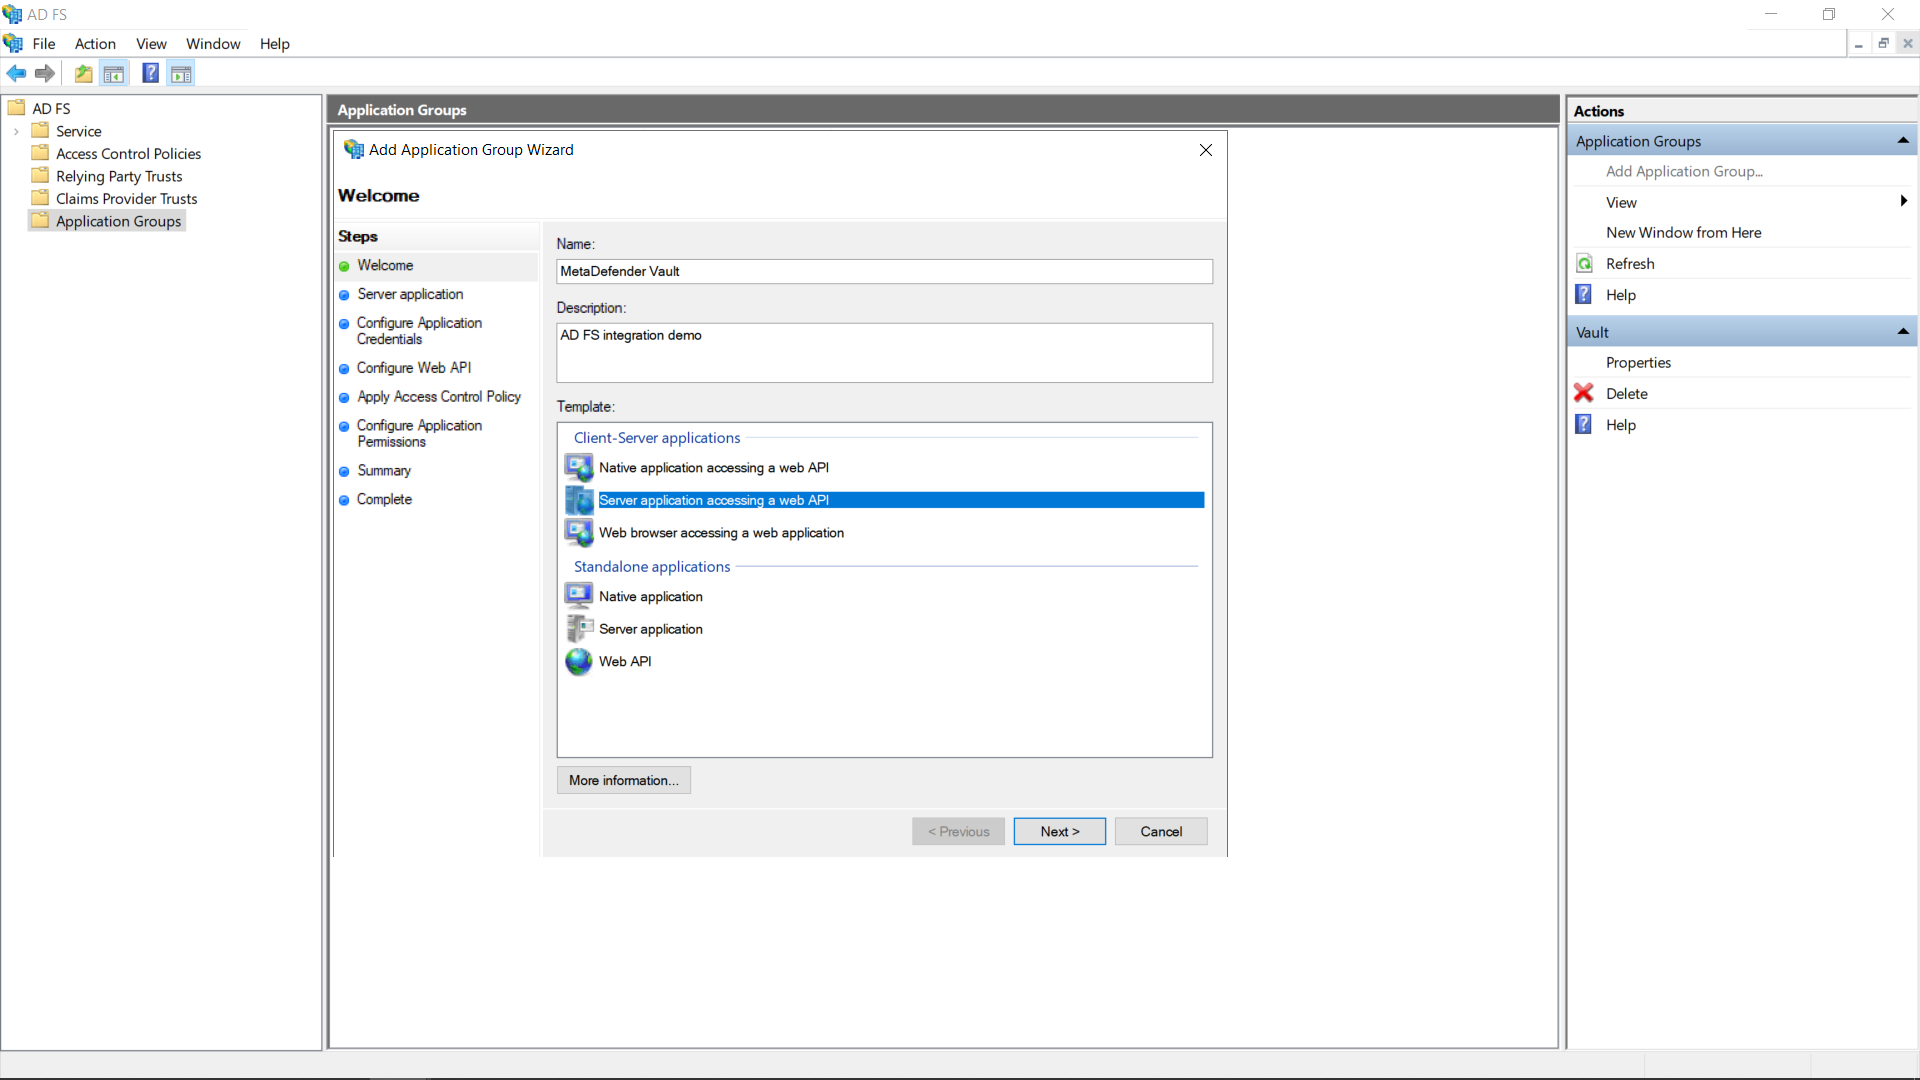Viewport: 1920px width, 1080px height.
Task: Click Add Application Group action link
Action: point(1684,171)
